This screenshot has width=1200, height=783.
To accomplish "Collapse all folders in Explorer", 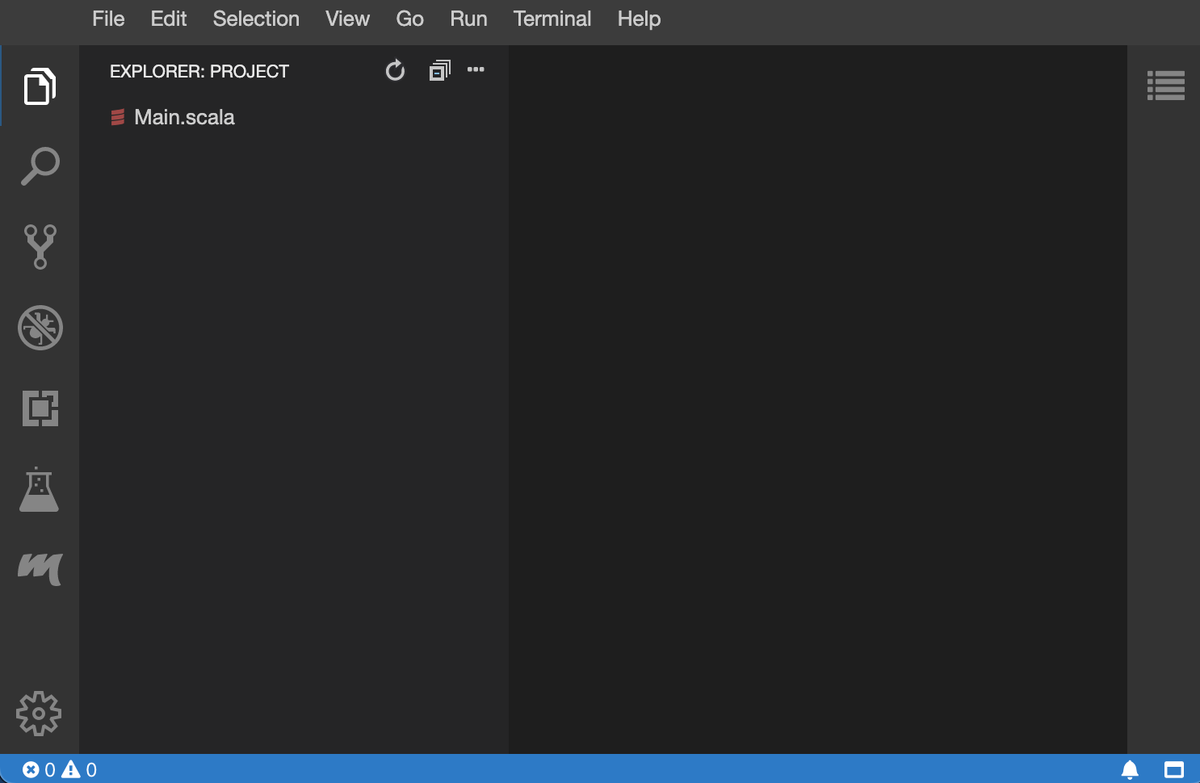I will click(439, 71).
